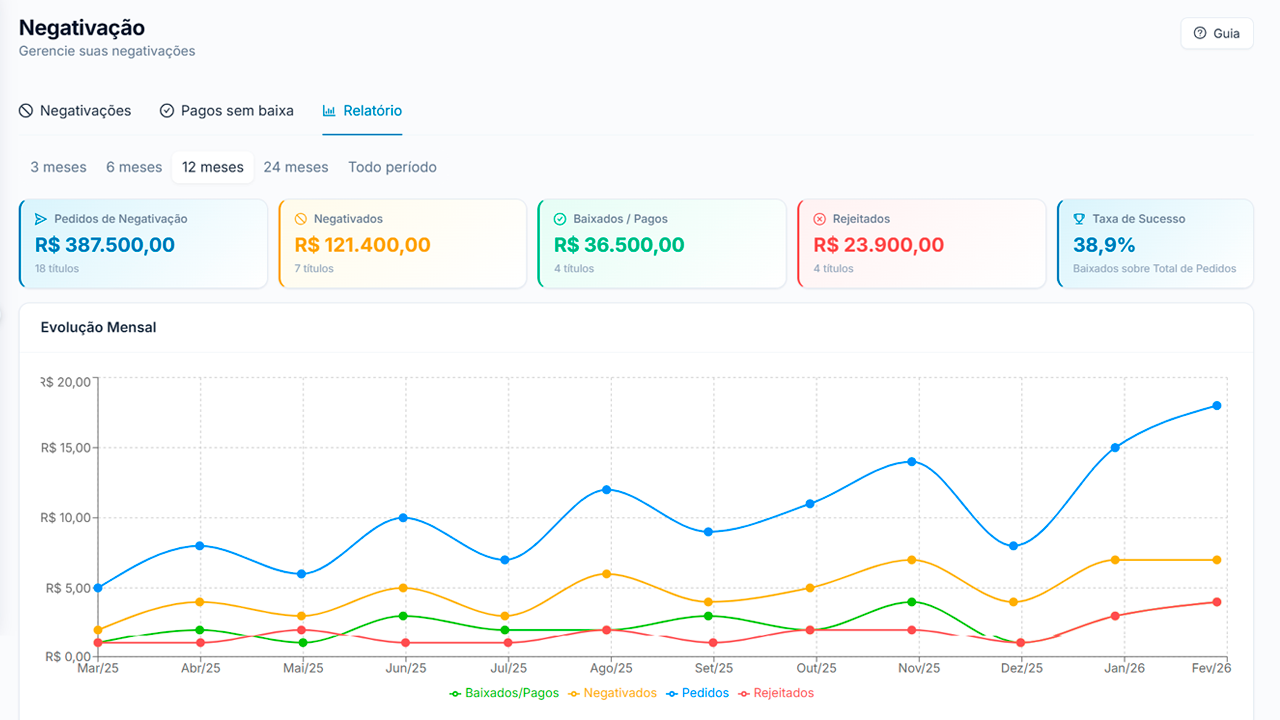Click the Mar/25 axis label

coord(98,668)
